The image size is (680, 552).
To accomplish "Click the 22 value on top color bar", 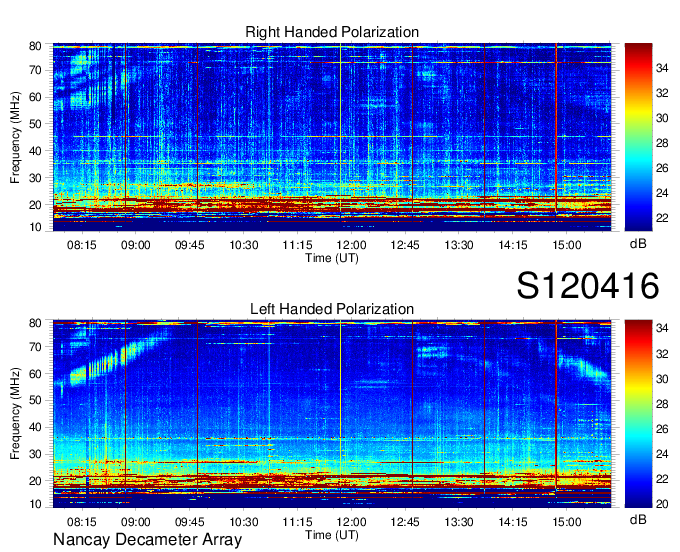I will pyautogui.click(x=662, y=218).
